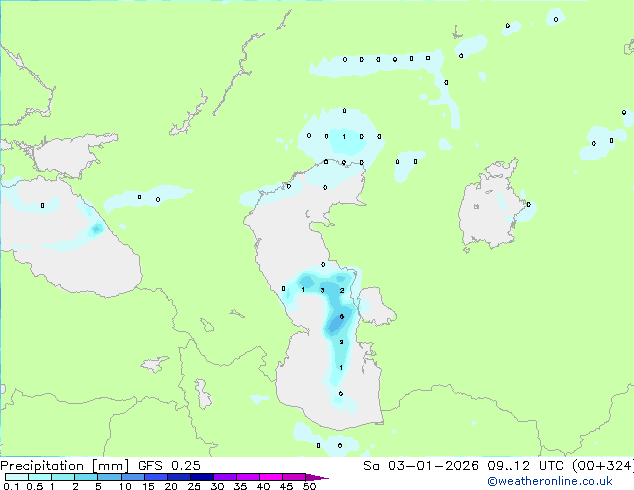Select the 2–5 mm legend color swatch
This screenshot has width=634, height=490.
pyautogui.click(x=86, y=477)
